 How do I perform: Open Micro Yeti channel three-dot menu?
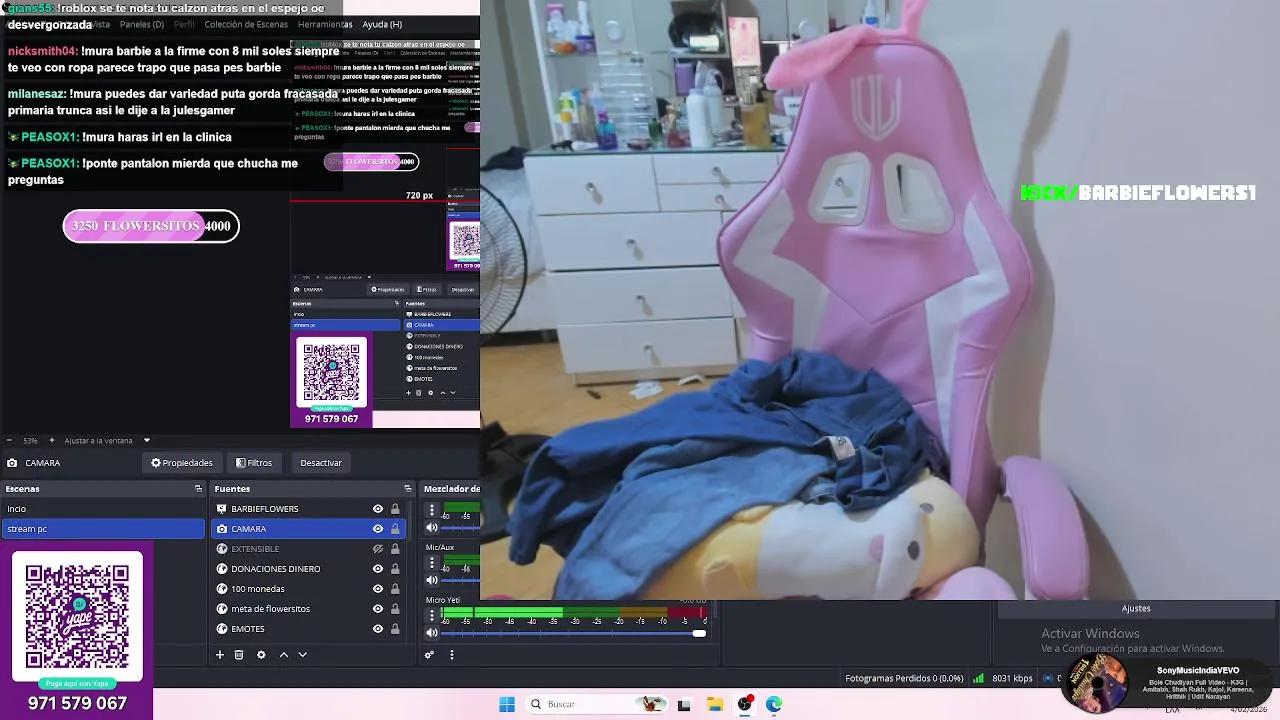(x=432, y=615)
